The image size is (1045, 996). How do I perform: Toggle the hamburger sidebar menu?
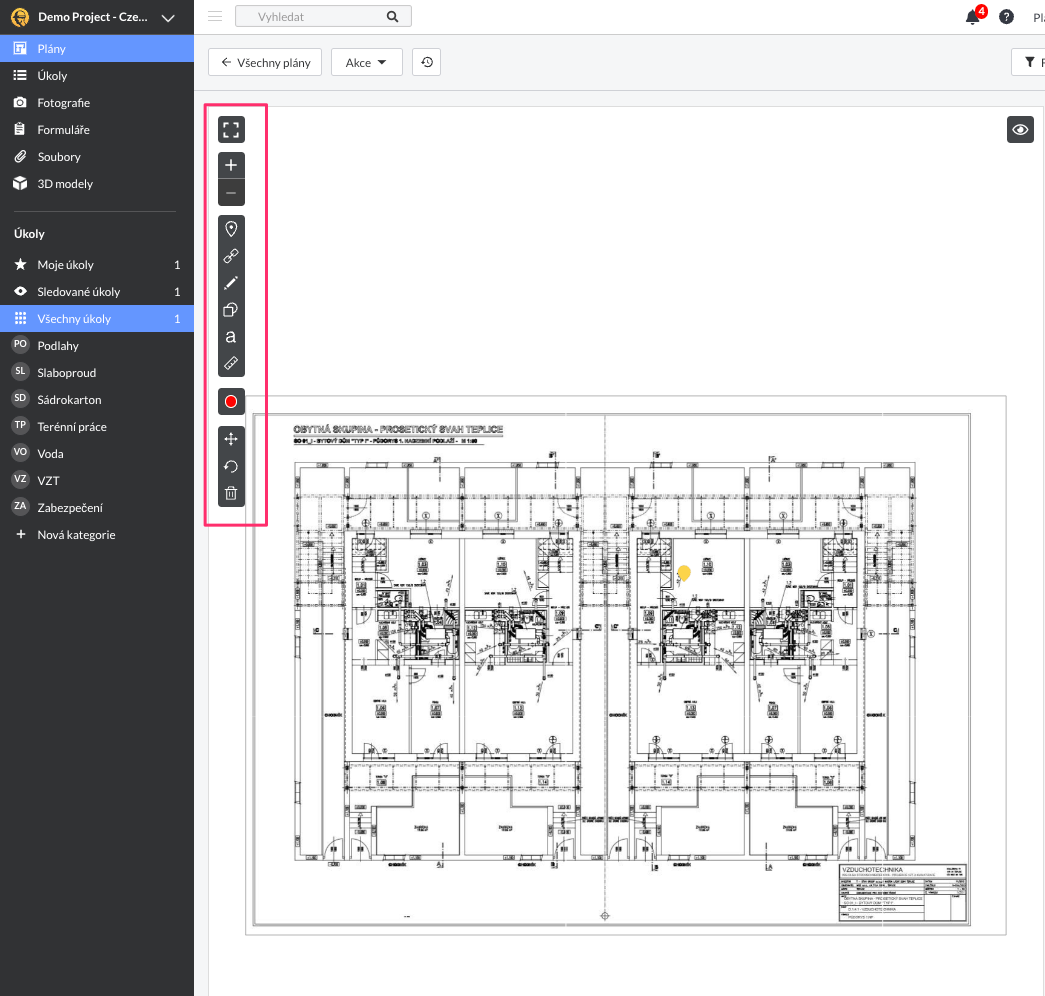tap(215, 16)
